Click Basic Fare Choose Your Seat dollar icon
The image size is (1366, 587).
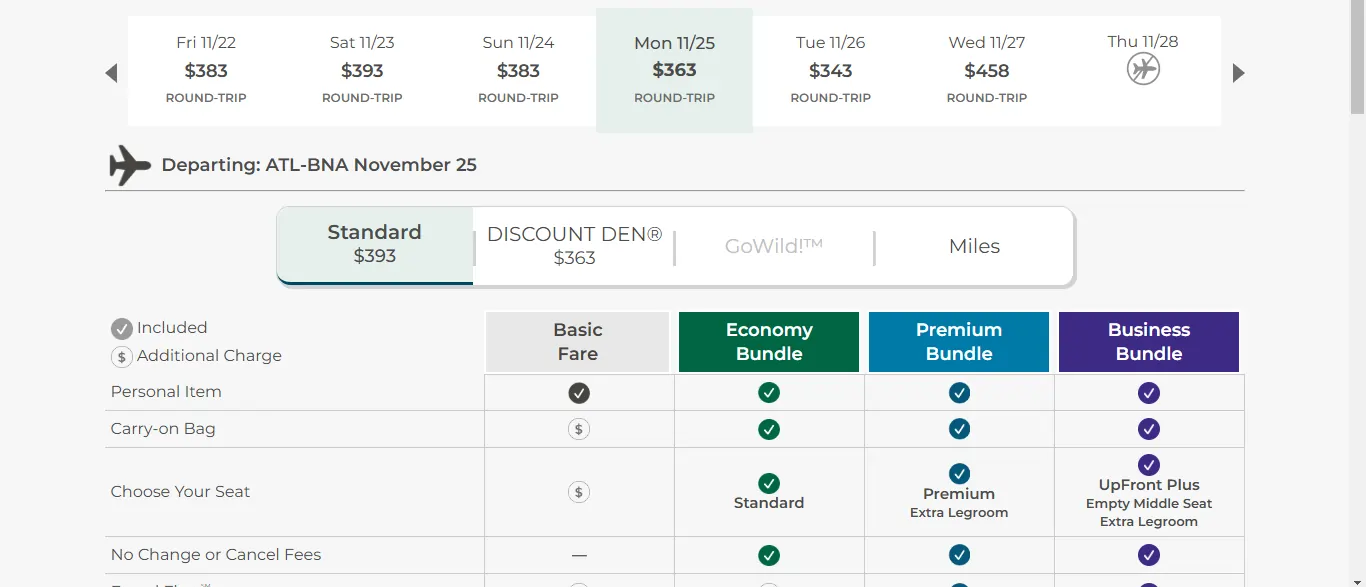pyautogui.click(x=579, y=492)
